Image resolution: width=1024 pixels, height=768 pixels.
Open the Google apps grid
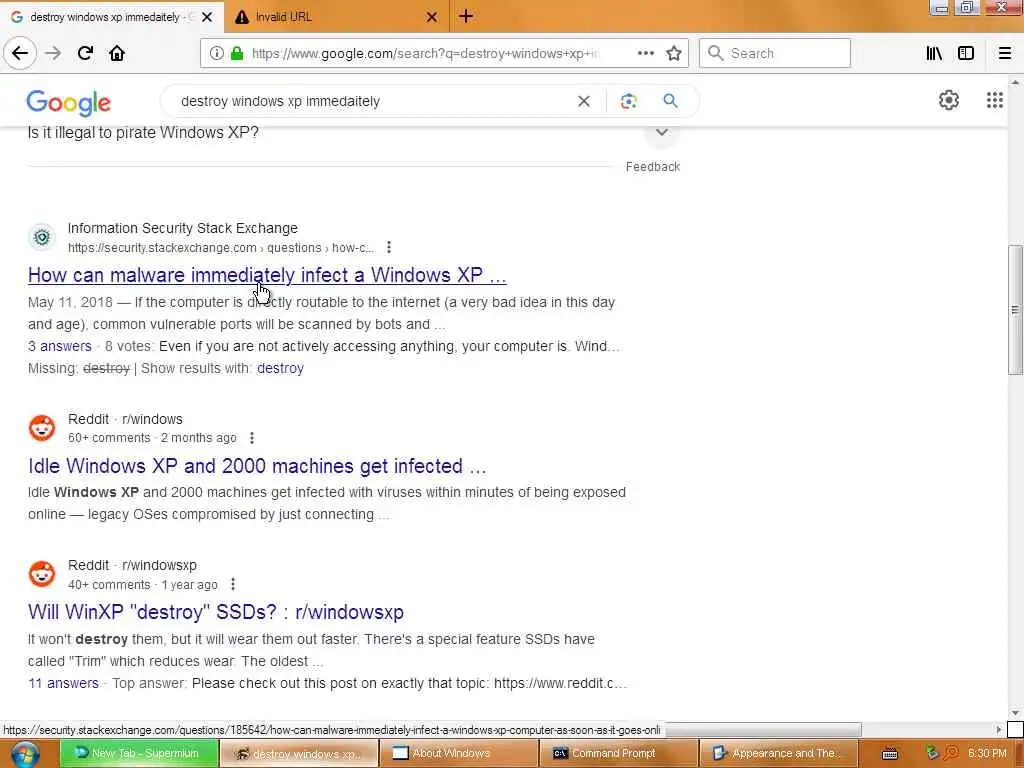pyautogui.click(x=994, y=100)
